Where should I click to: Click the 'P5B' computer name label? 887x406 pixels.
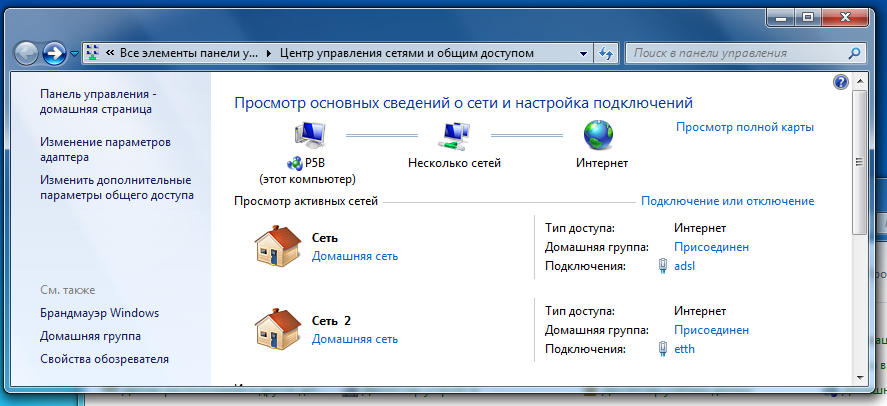pos(315,163)
